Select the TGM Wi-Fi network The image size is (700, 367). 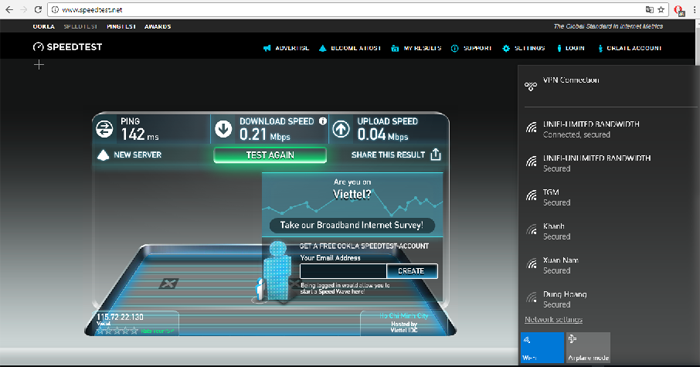point(608,197)
